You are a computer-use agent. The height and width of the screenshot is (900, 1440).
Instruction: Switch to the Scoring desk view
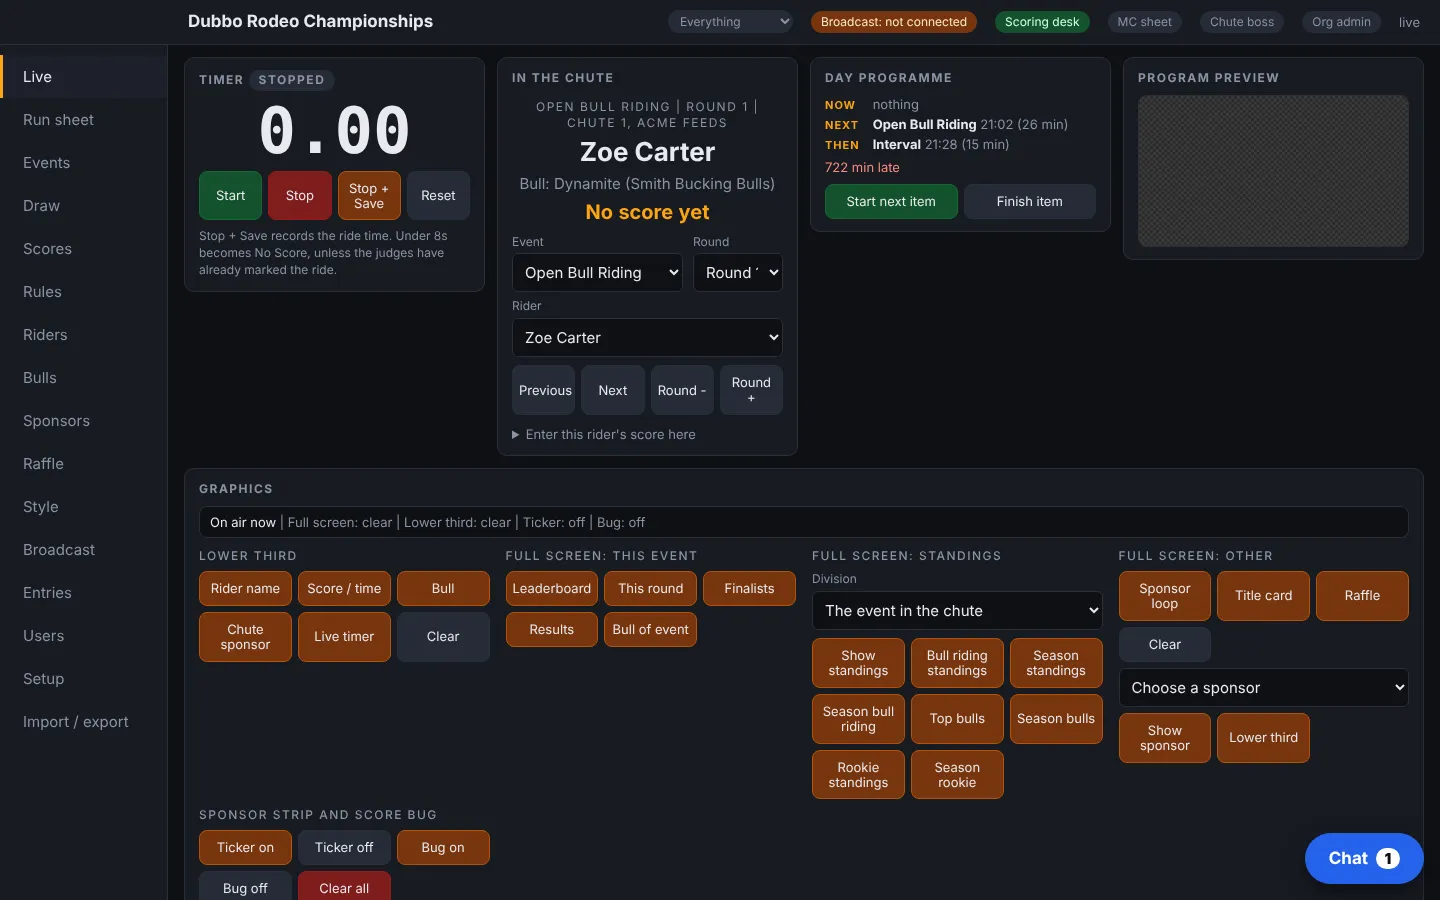tap(1042, 22)
